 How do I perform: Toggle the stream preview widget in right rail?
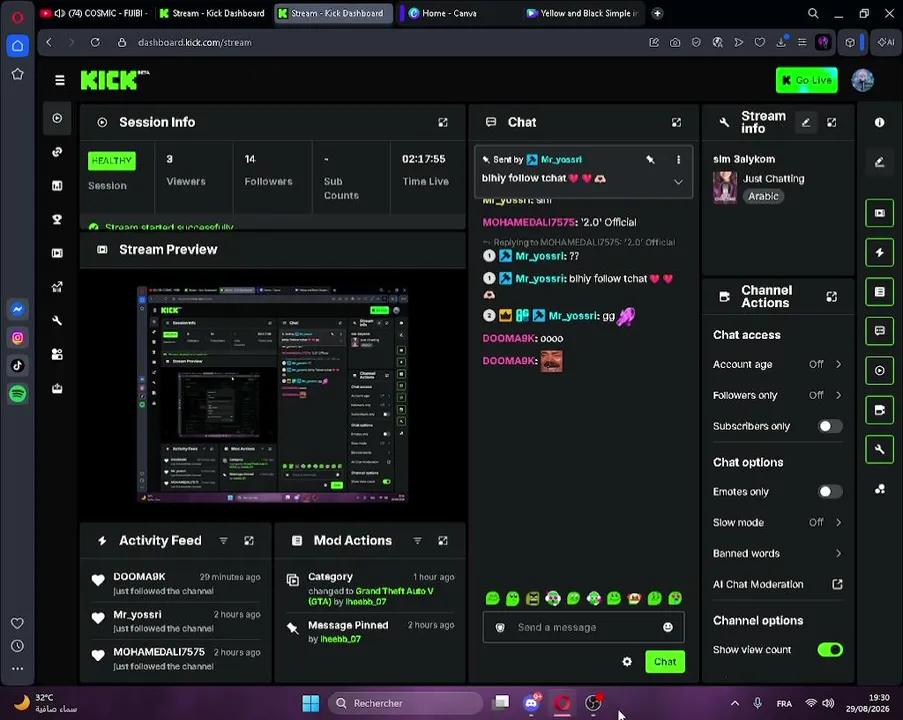(879, 213)
